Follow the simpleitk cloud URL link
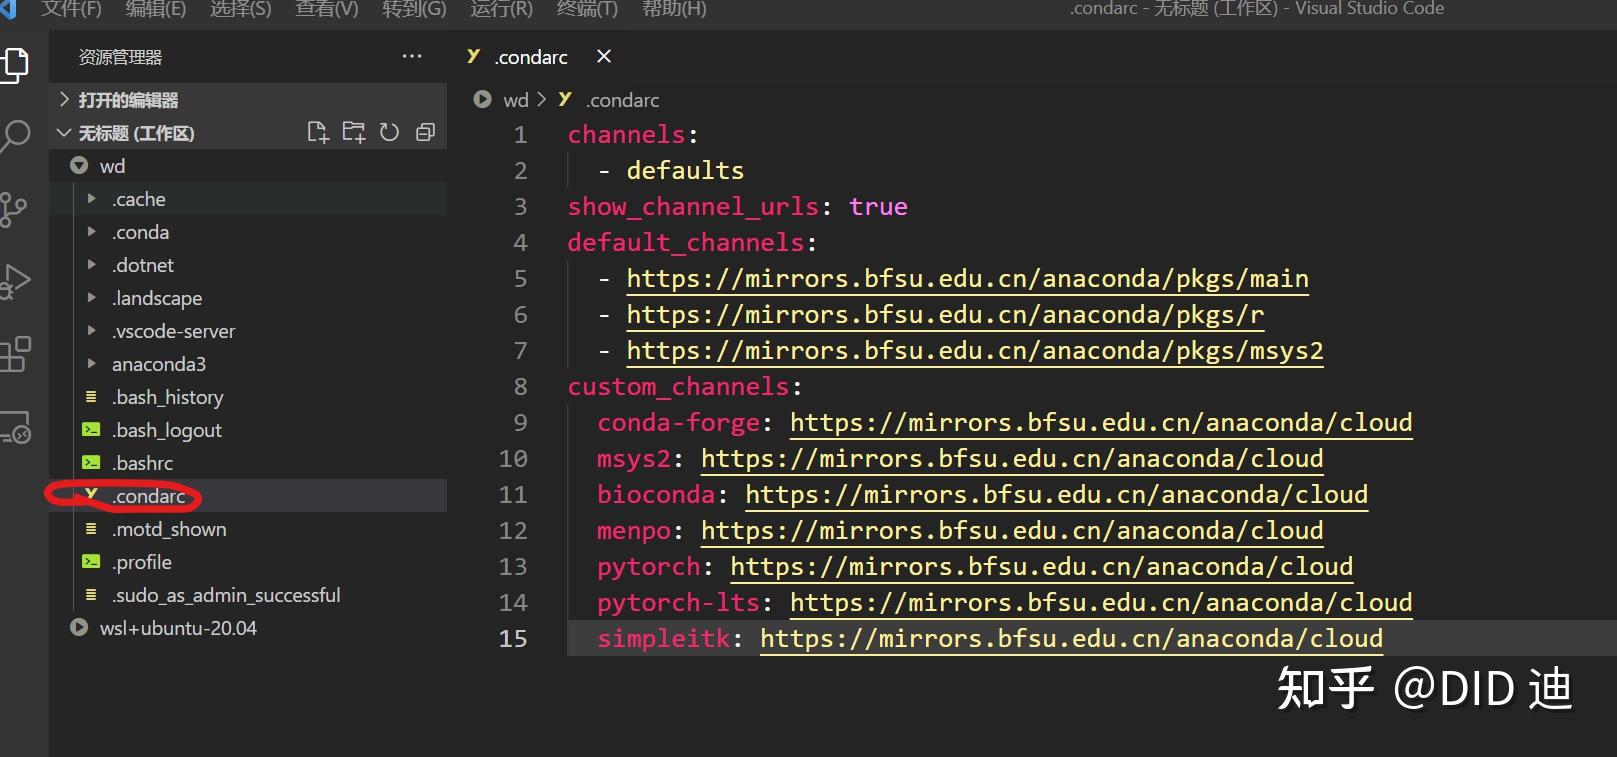Viewport: 1617px width, 757px height. (1071, 639)
